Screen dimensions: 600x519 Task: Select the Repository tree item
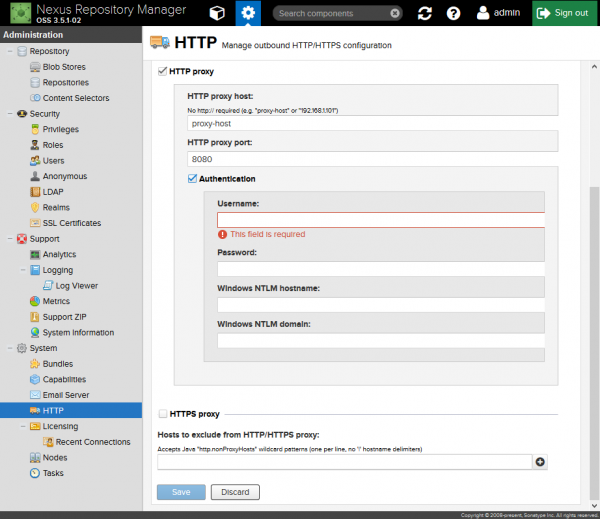click(49, 51)
